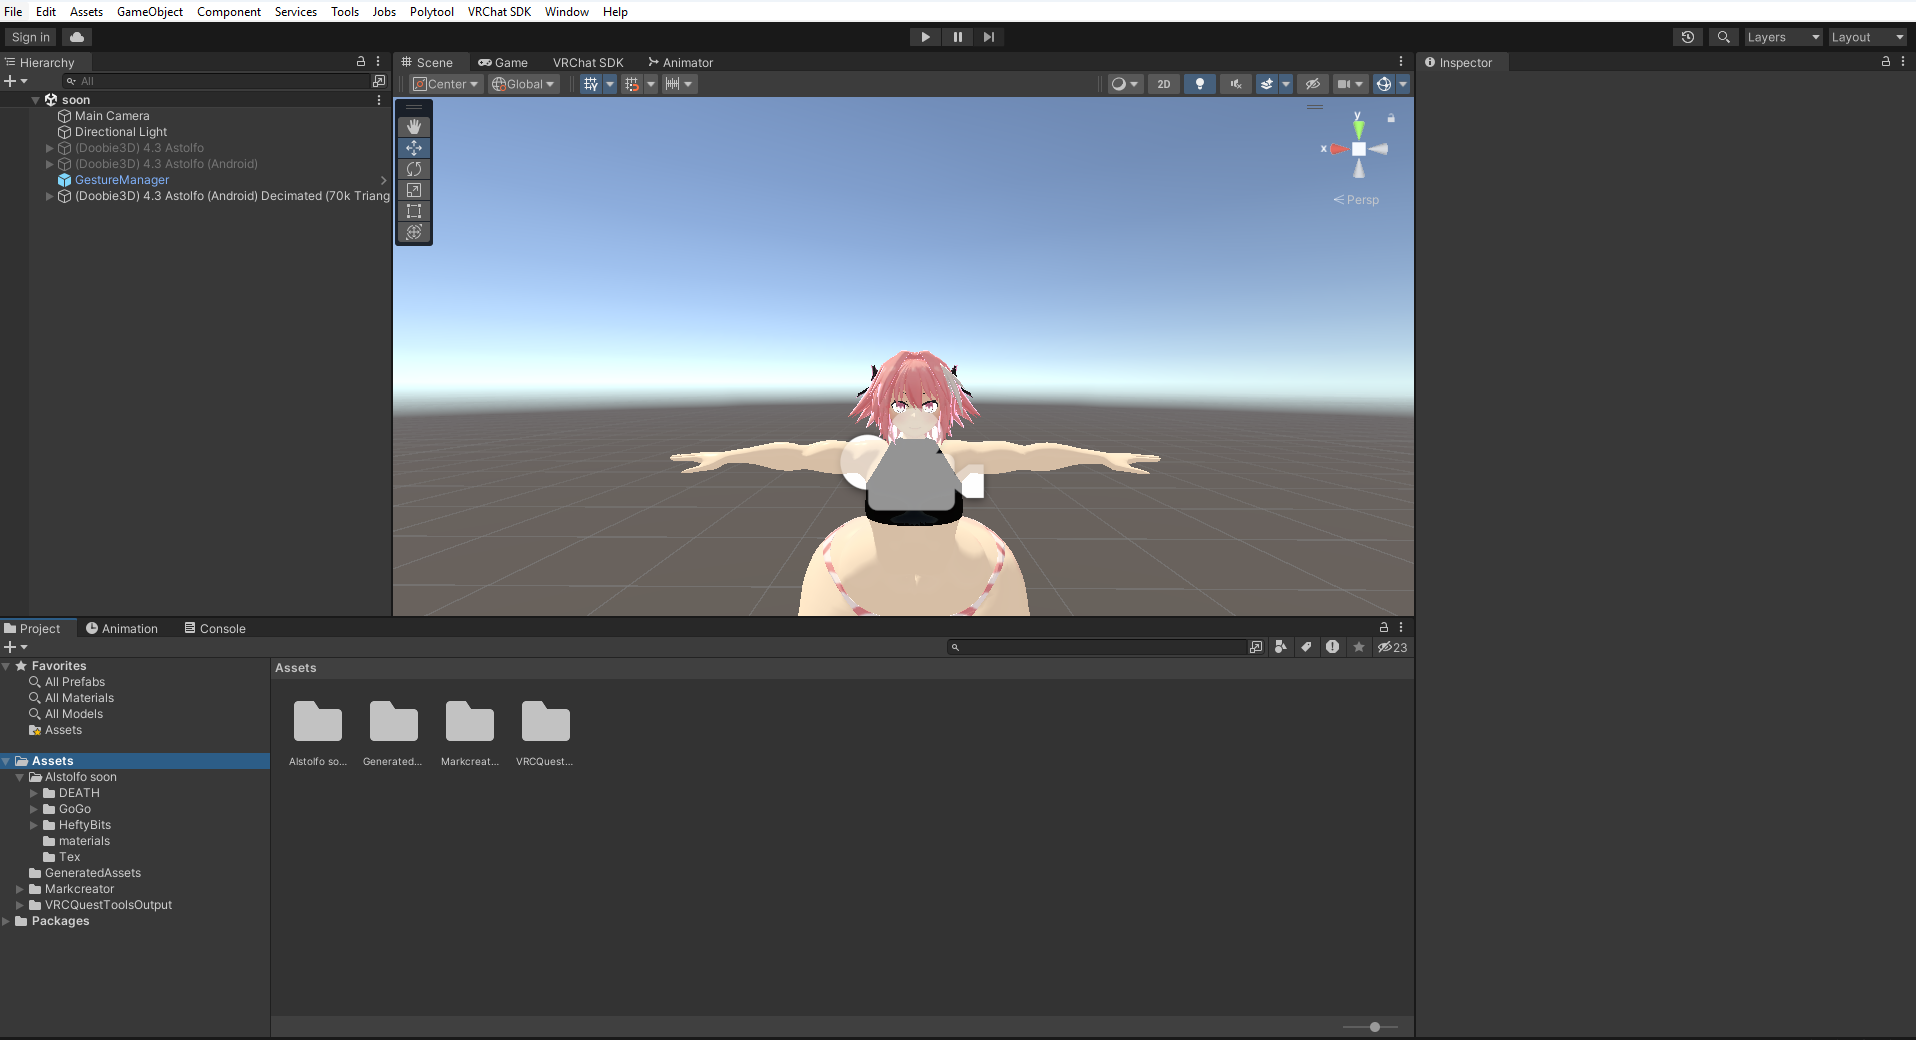Screen dimensions: 1916x1040
Task: Click red X axis on orientation gizmo
Action: click(x=1337, y=149)
